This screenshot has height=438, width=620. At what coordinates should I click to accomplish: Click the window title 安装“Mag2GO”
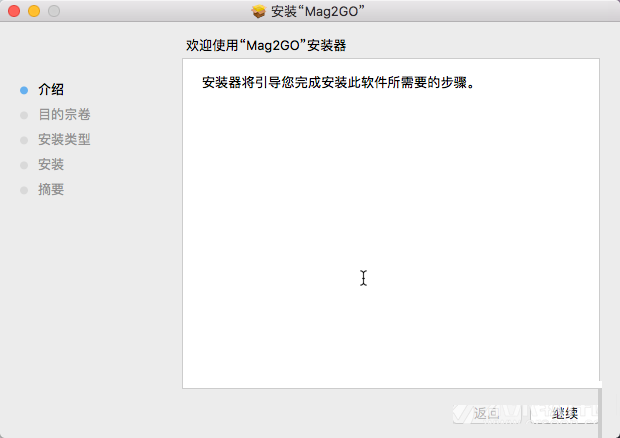pyautogui.click(x=317, y=11)
